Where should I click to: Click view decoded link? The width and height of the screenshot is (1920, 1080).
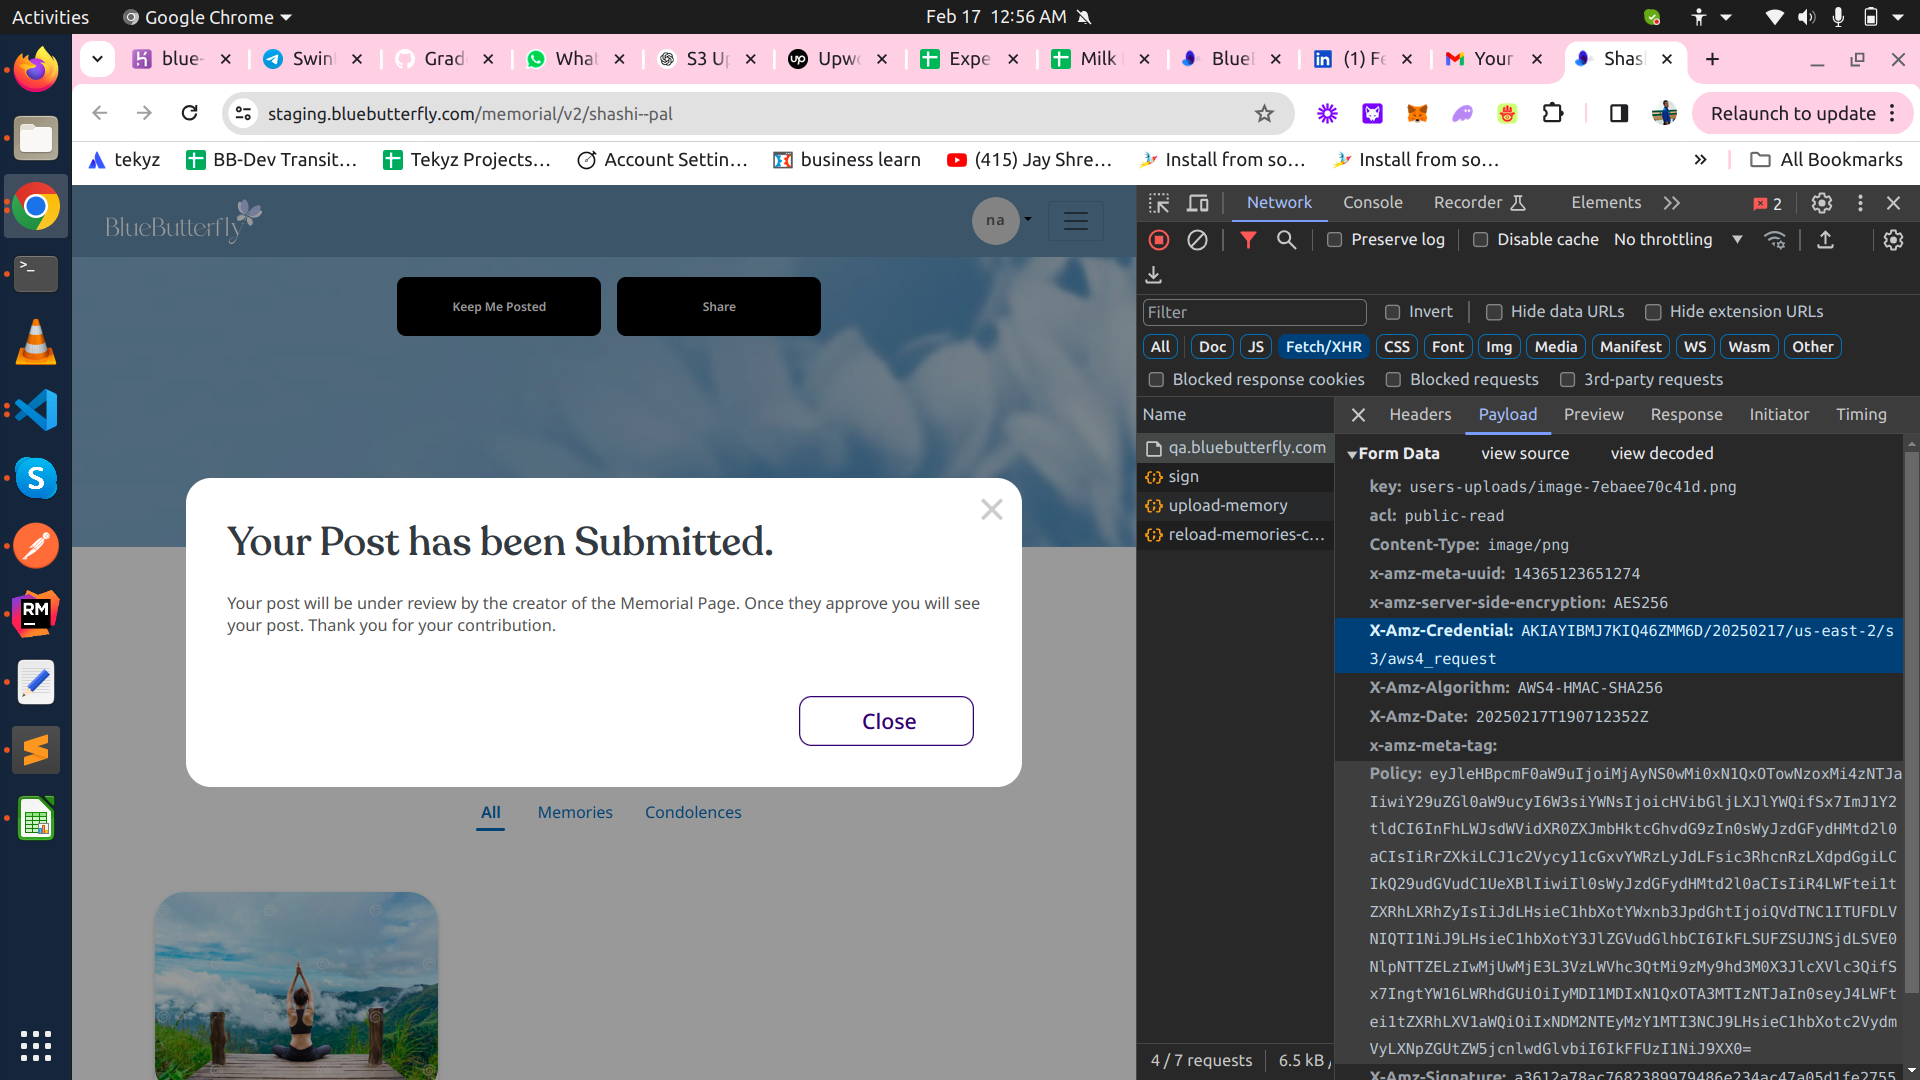[x=1662, y=454]
